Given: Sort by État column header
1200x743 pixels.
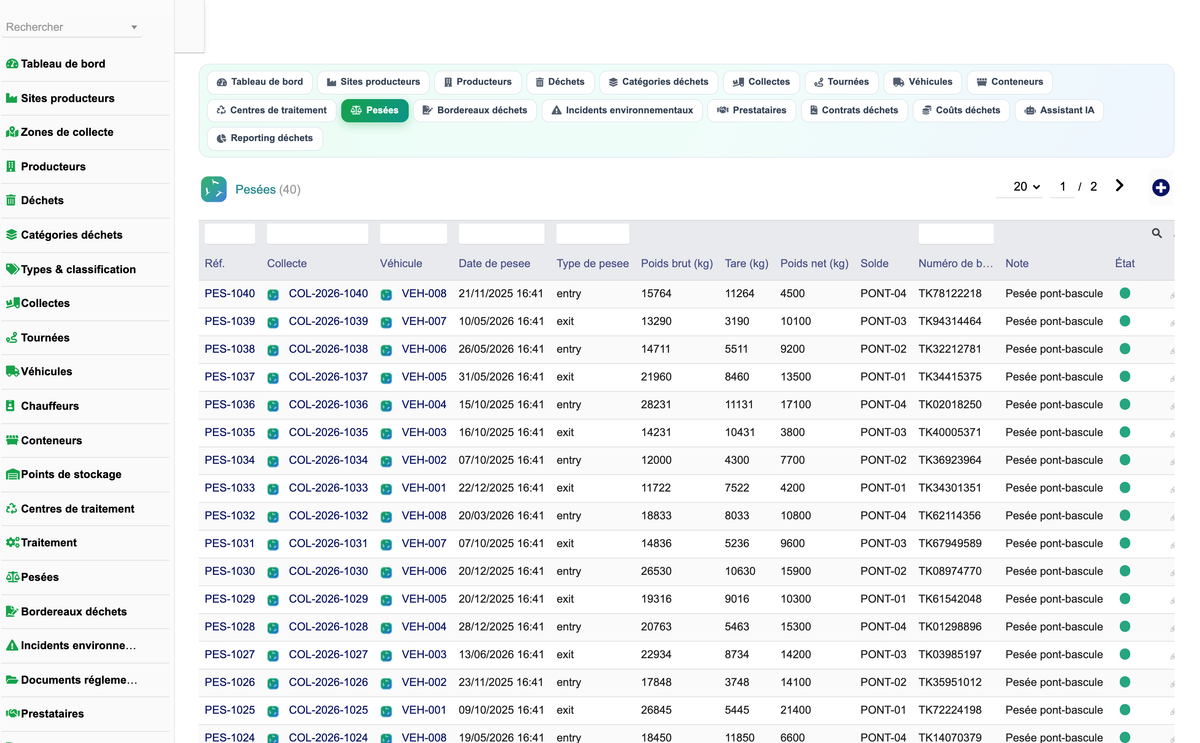Looking at the screenshot, I should click(x=1125, y=264).
